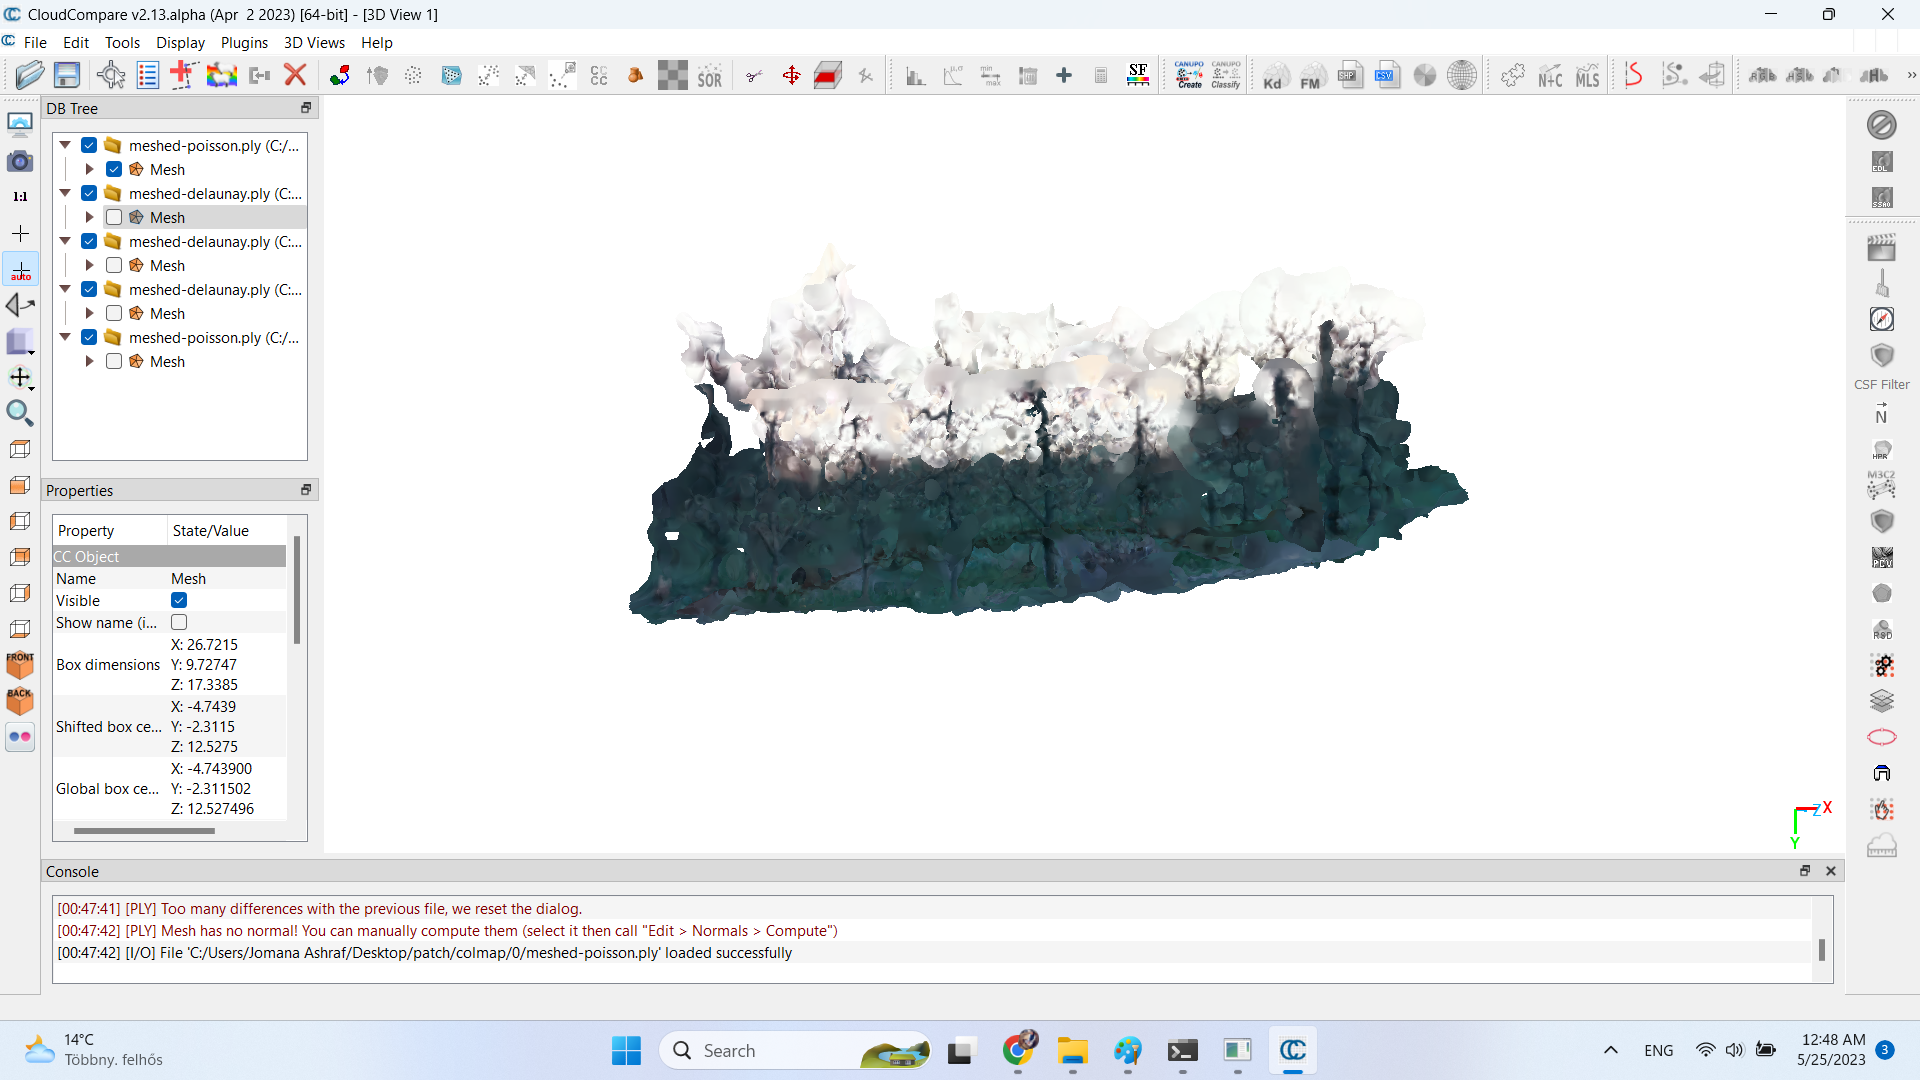1920x1080 pixels.
Task: Open a file with the Open tool
Action: [x=29, y=75]
